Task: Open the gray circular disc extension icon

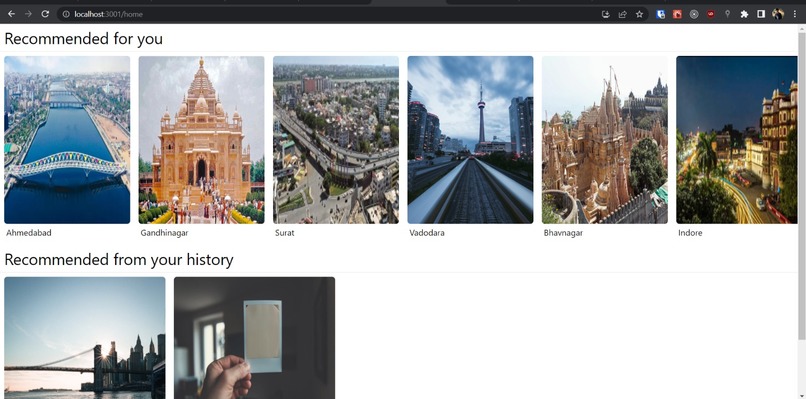Action: (694, 14)
